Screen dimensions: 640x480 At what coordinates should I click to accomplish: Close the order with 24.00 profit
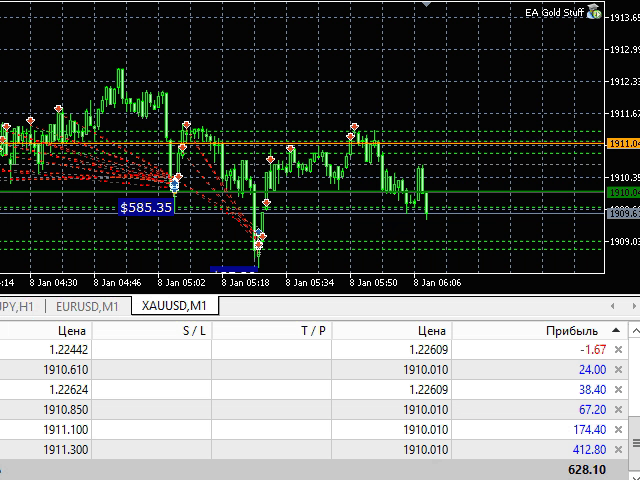(x=618, y=369)
